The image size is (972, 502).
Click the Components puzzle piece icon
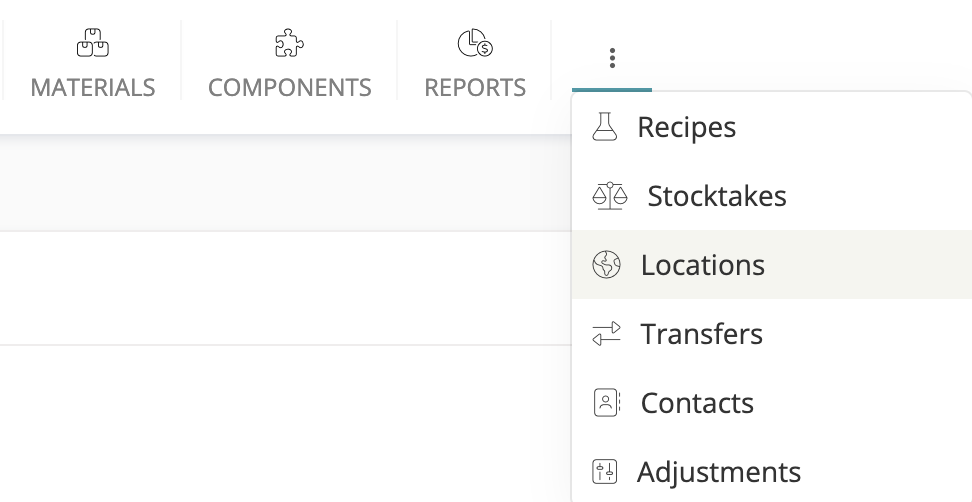[289, 43]
